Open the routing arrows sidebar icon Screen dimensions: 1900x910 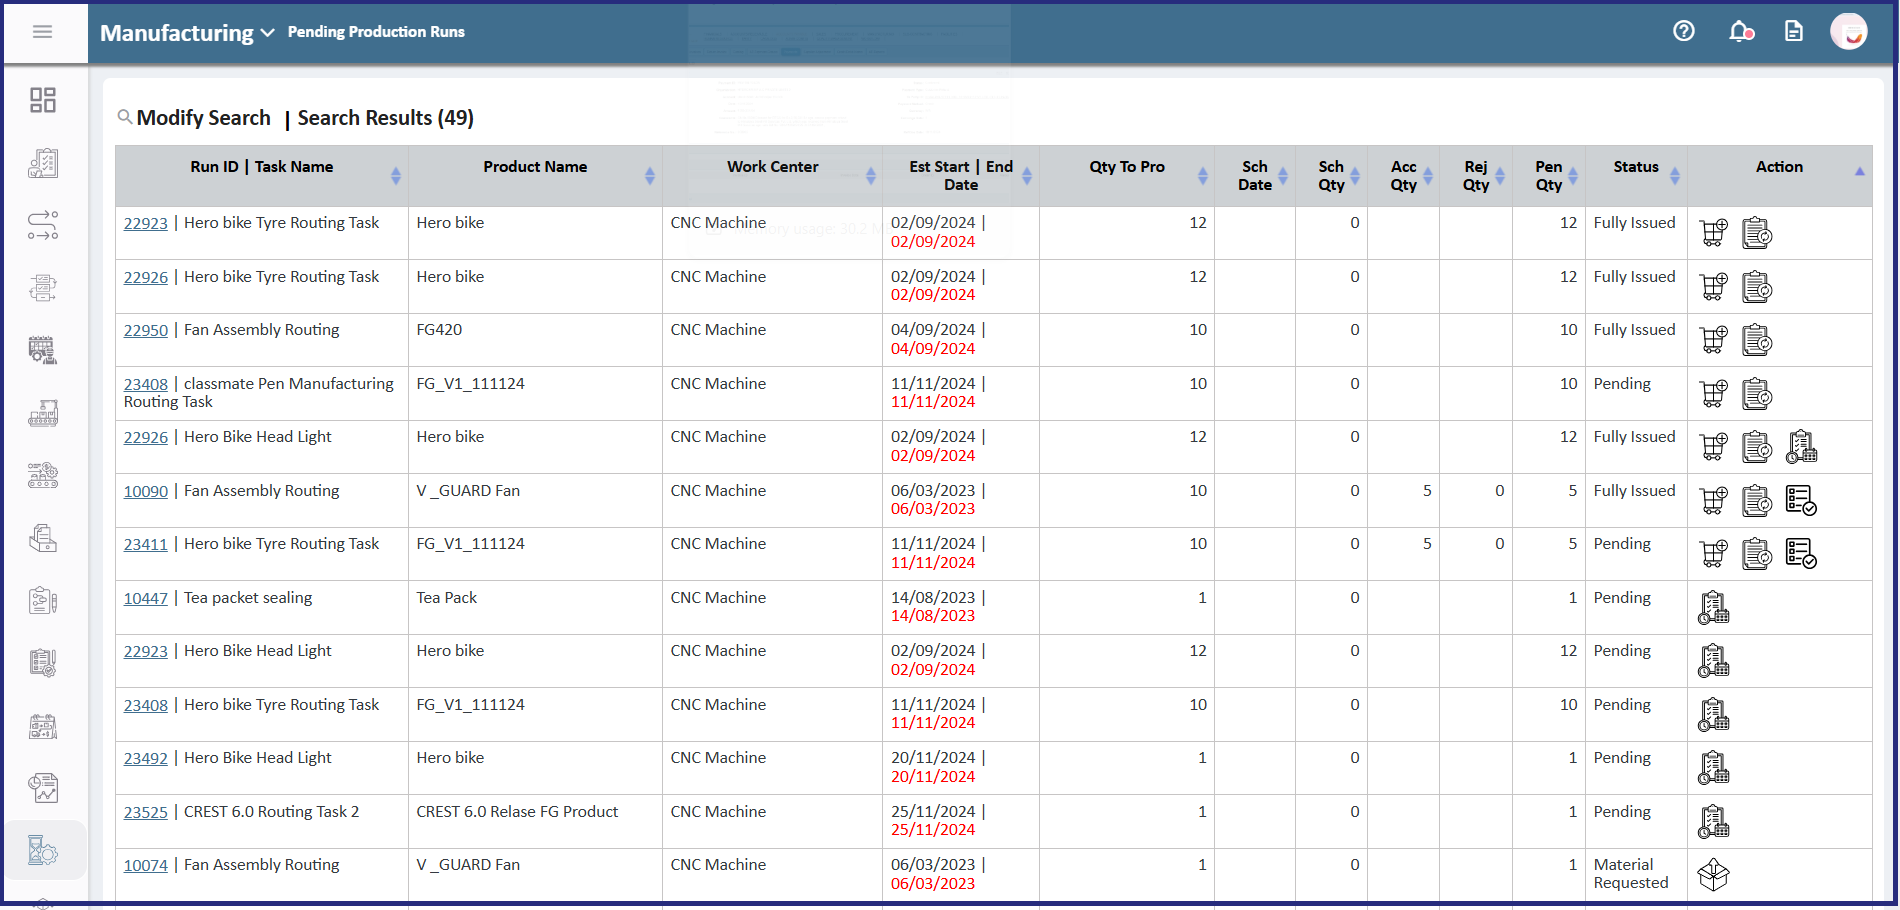(43, 225)
